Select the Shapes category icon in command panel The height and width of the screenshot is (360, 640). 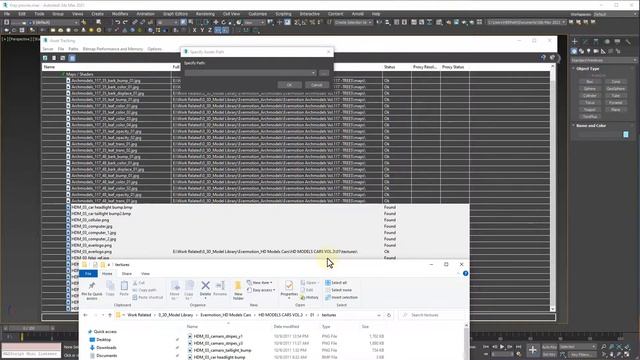tap(581, 51)
